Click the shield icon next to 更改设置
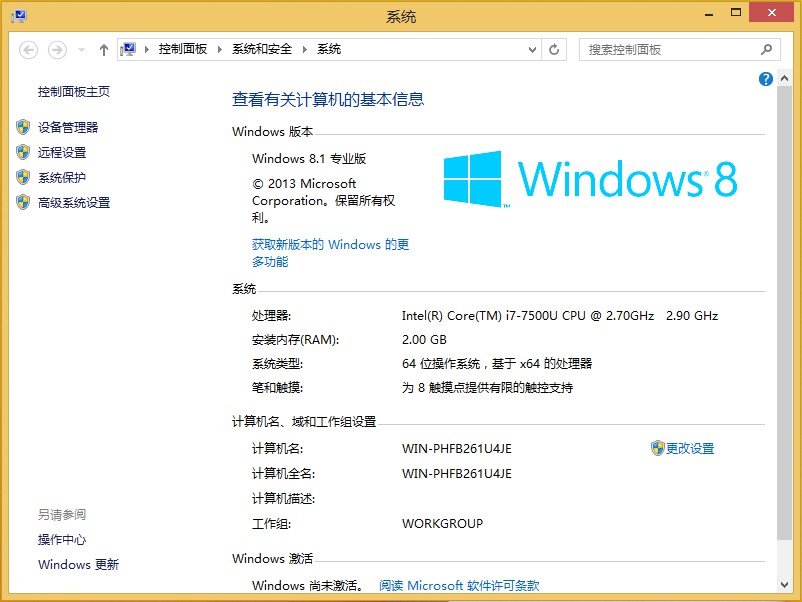 [657, 448]
